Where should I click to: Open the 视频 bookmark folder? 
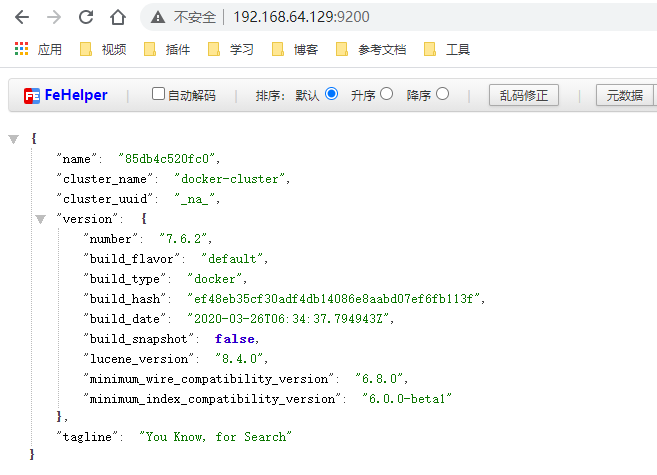[x=103, y=49]
